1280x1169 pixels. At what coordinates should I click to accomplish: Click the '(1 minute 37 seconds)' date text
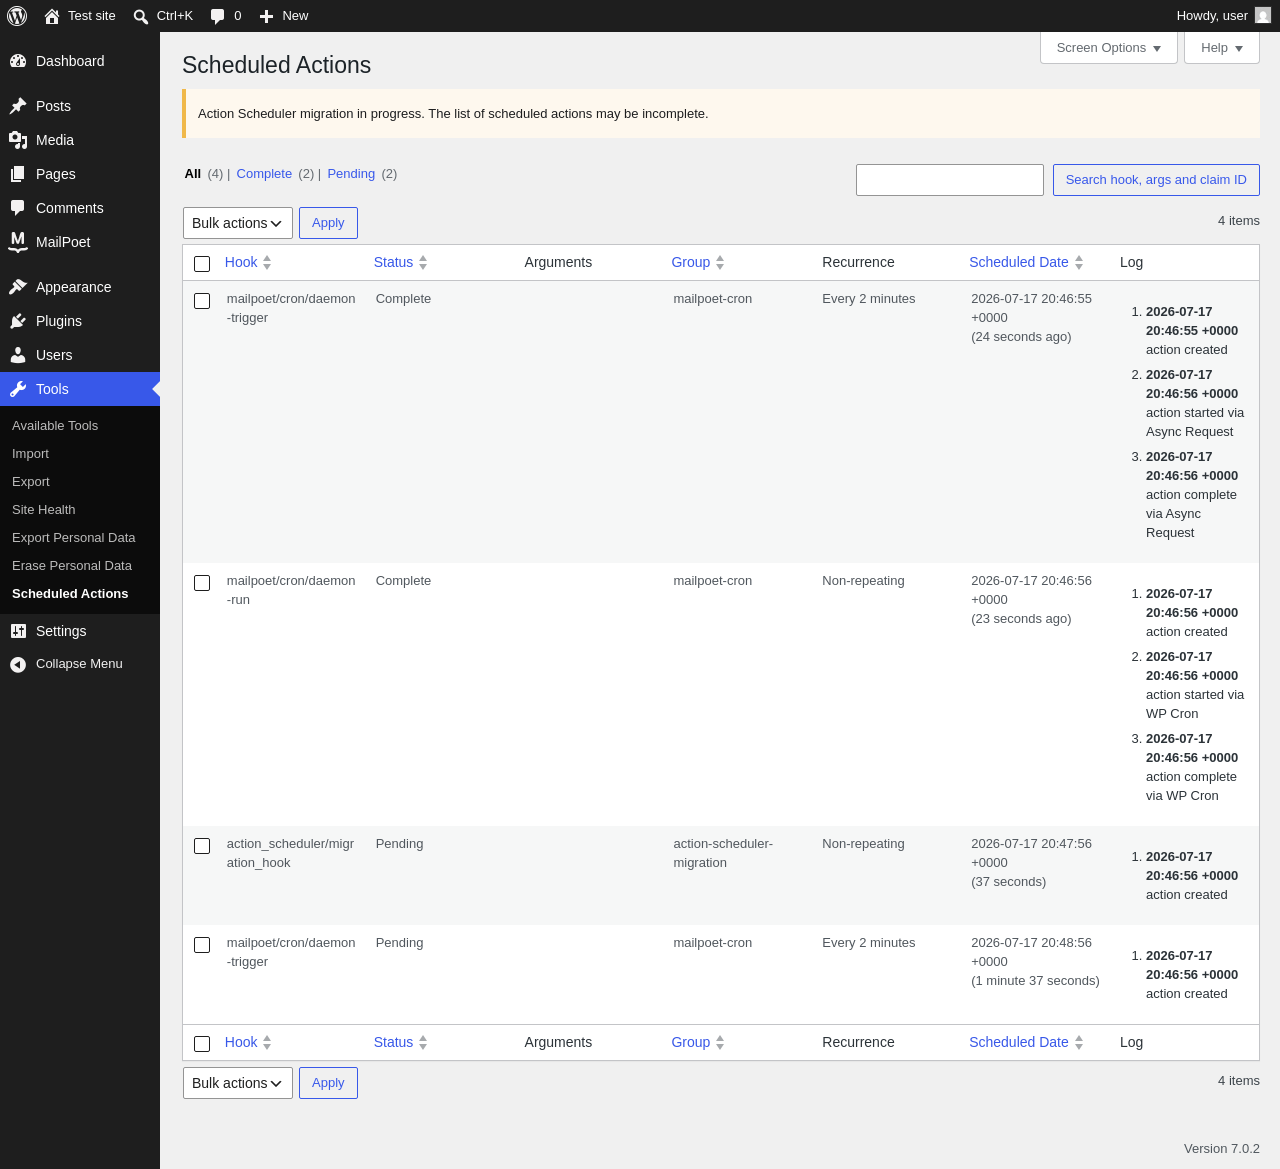pos(1035,981)
